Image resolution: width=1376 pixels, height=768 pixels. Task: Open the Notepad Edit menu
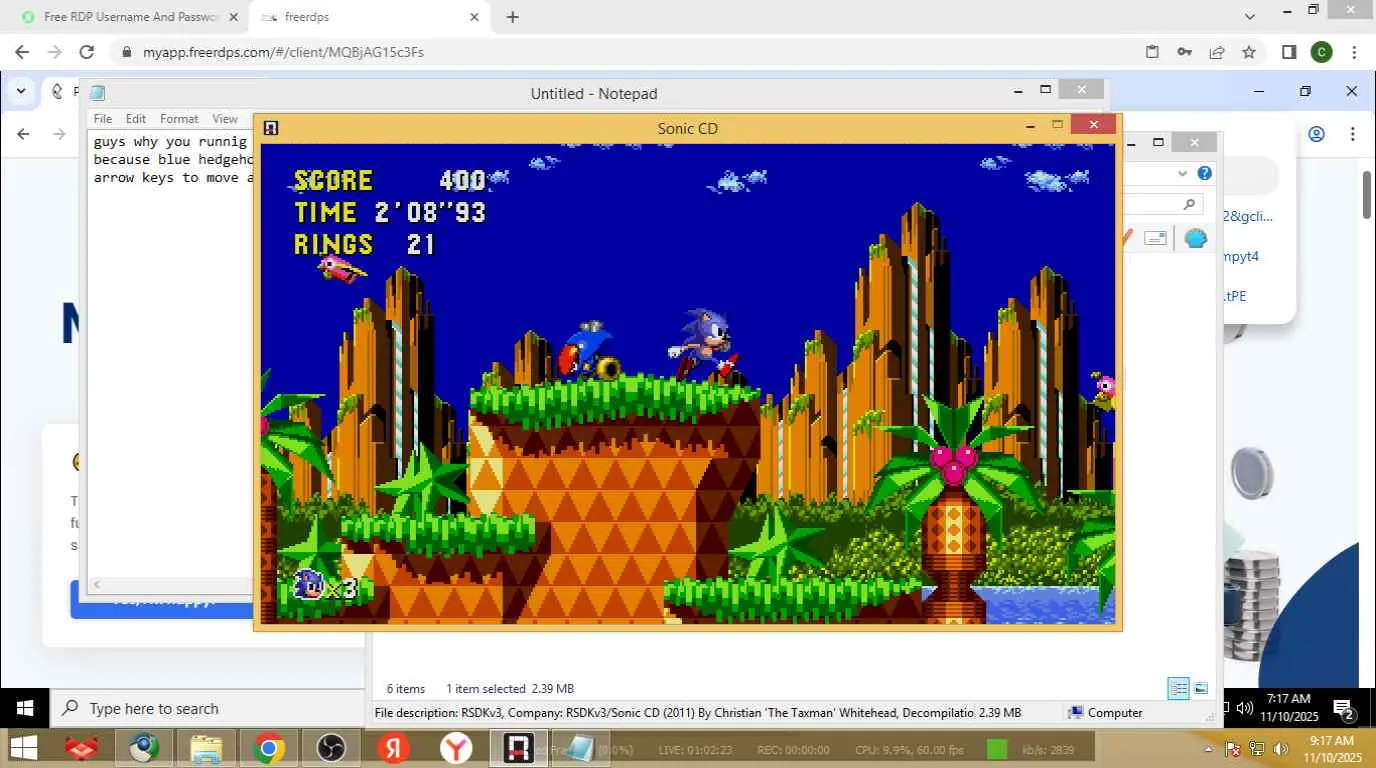point(136,118)
